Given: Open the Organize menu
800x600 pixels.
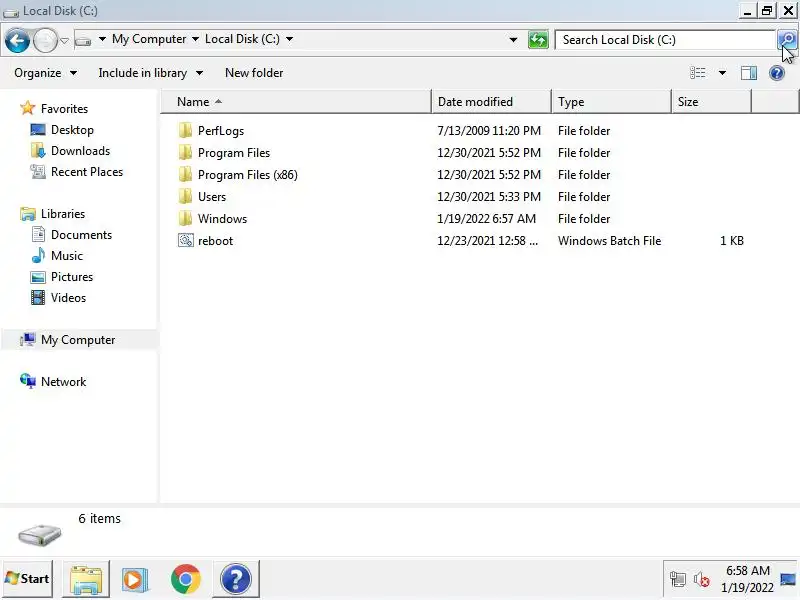Looking at the screenshot, I should pos(45,73).
